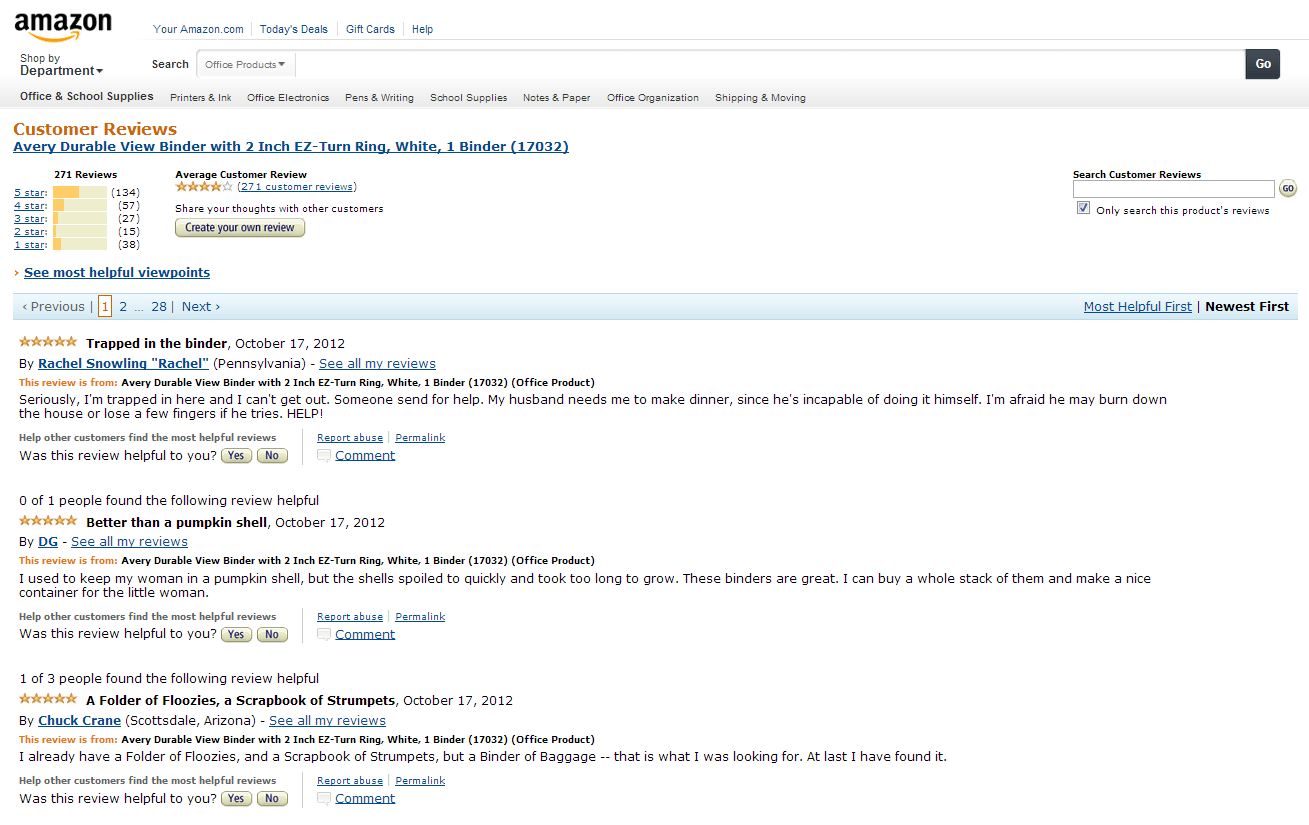The image size is (1309, 825).
Task: Click the Amazon logo
Action: (63, 26)
